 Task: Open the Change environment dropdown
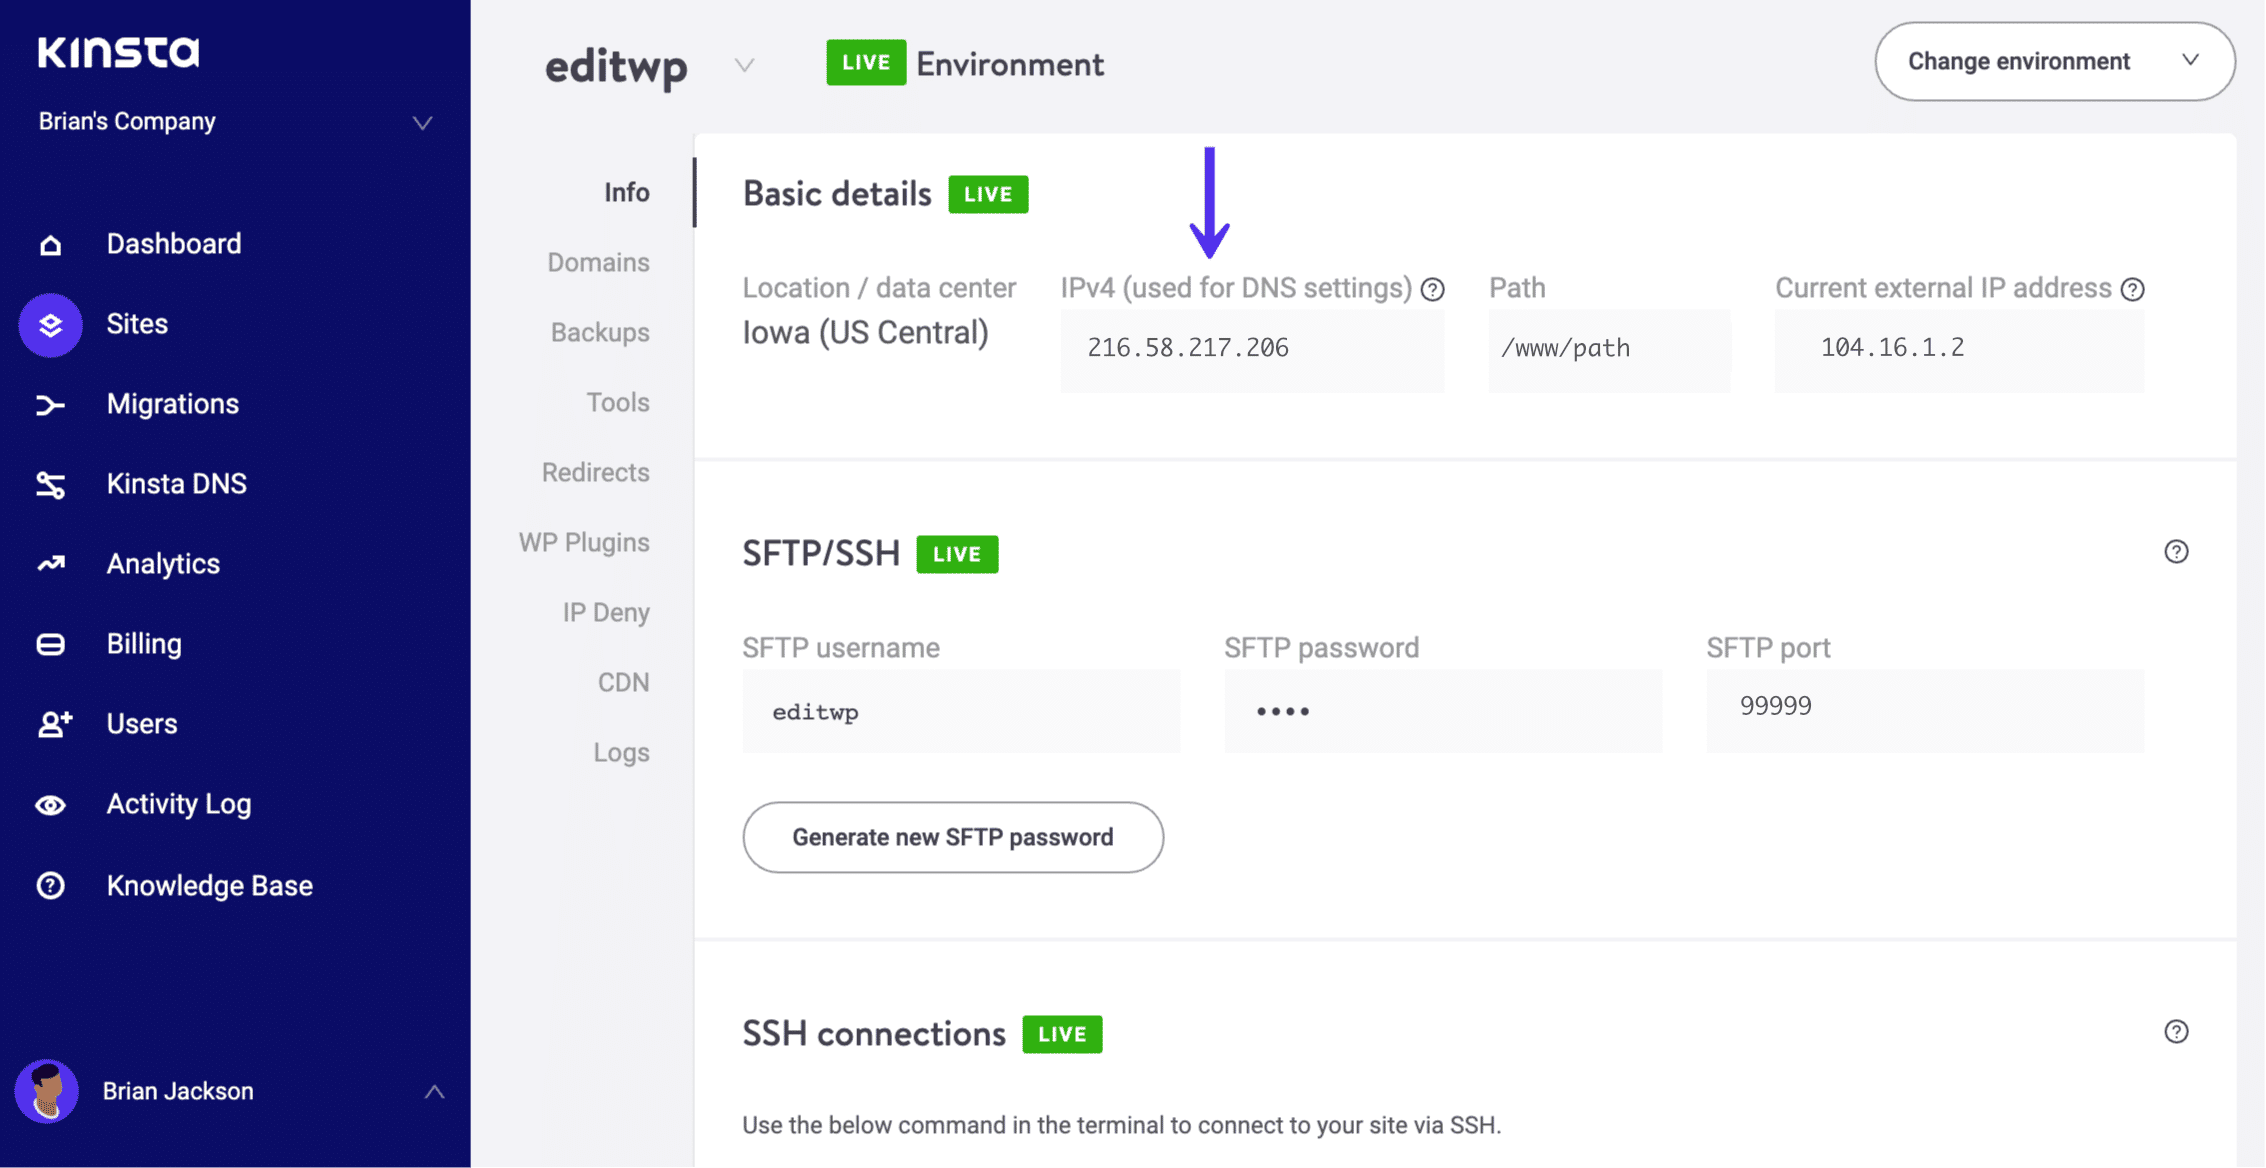coord(2054,62)
